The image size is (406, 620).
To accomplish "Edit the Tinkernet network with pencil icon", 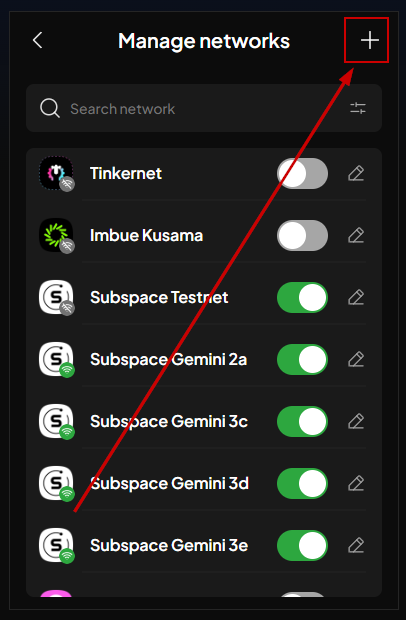I will click(356, 174).
